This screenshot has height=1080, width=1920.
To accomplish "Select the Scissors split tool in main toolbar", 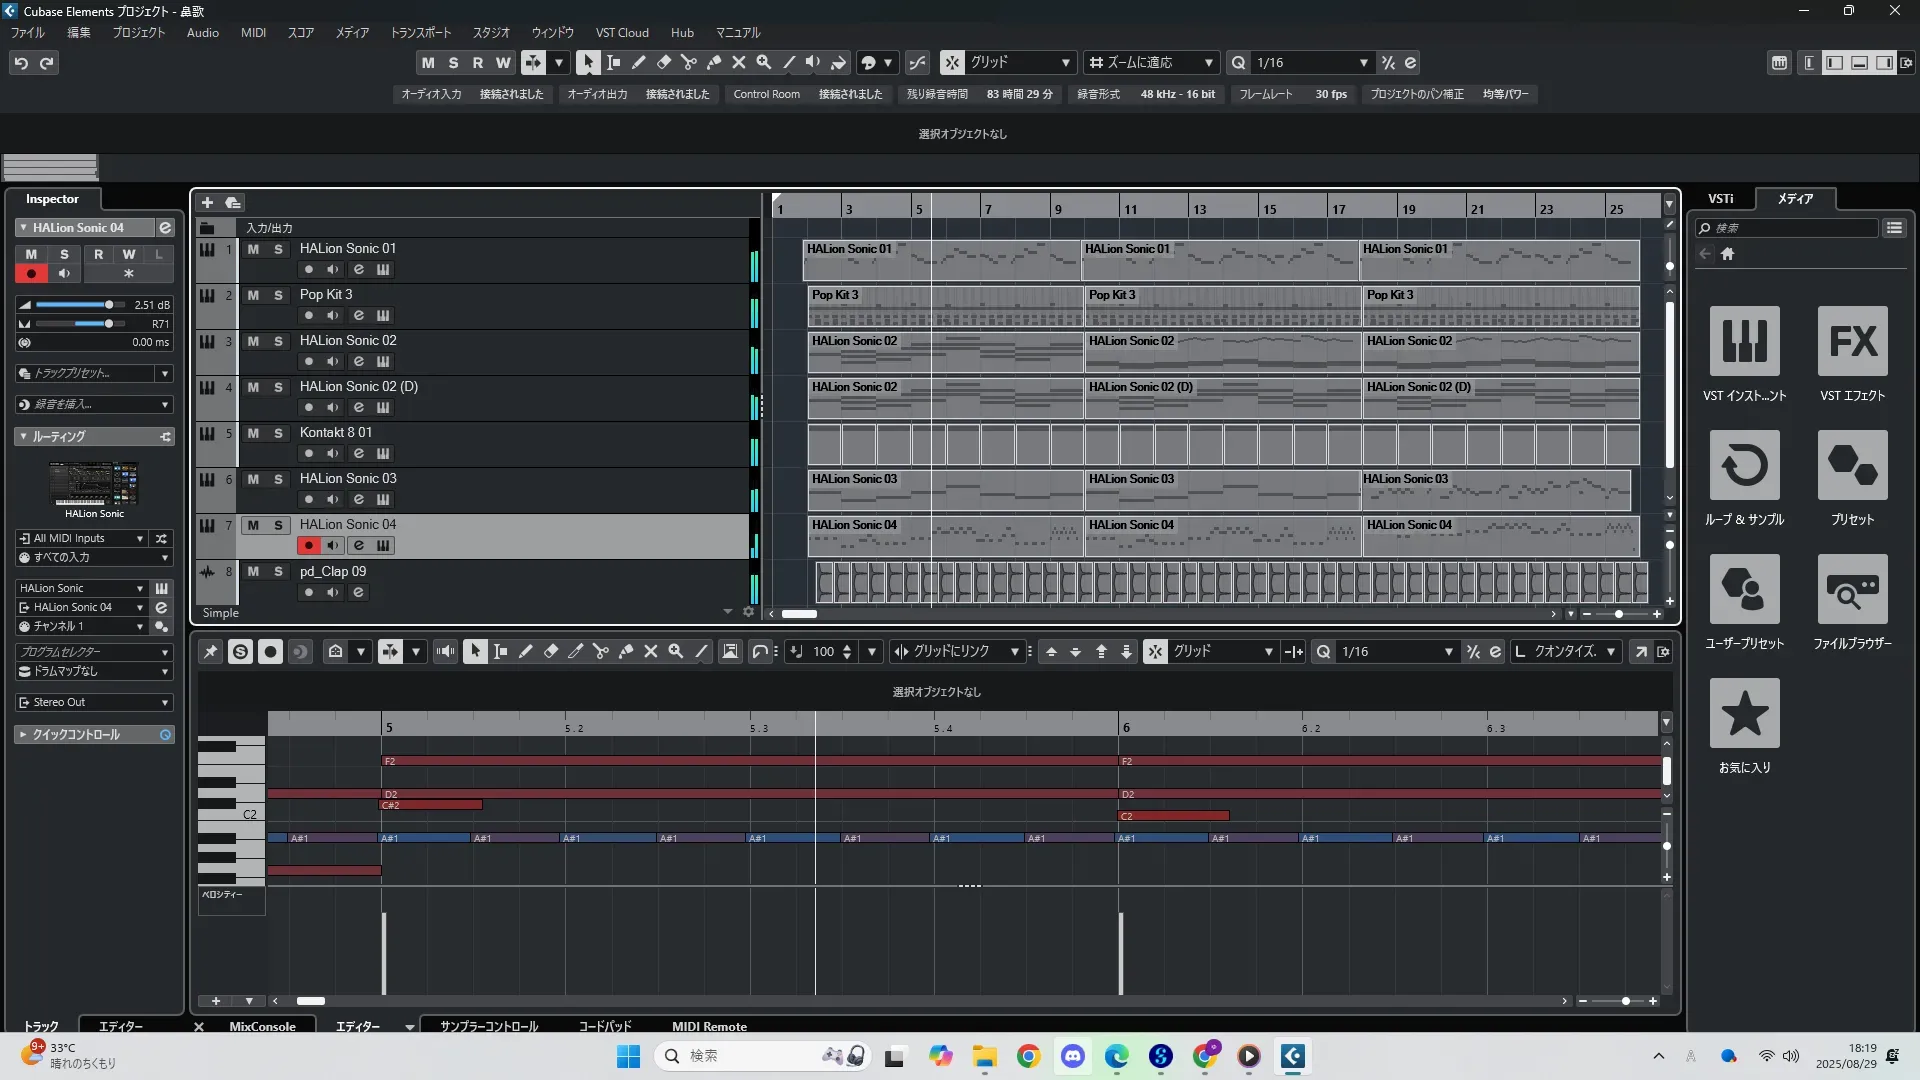I will pos(689,62).
